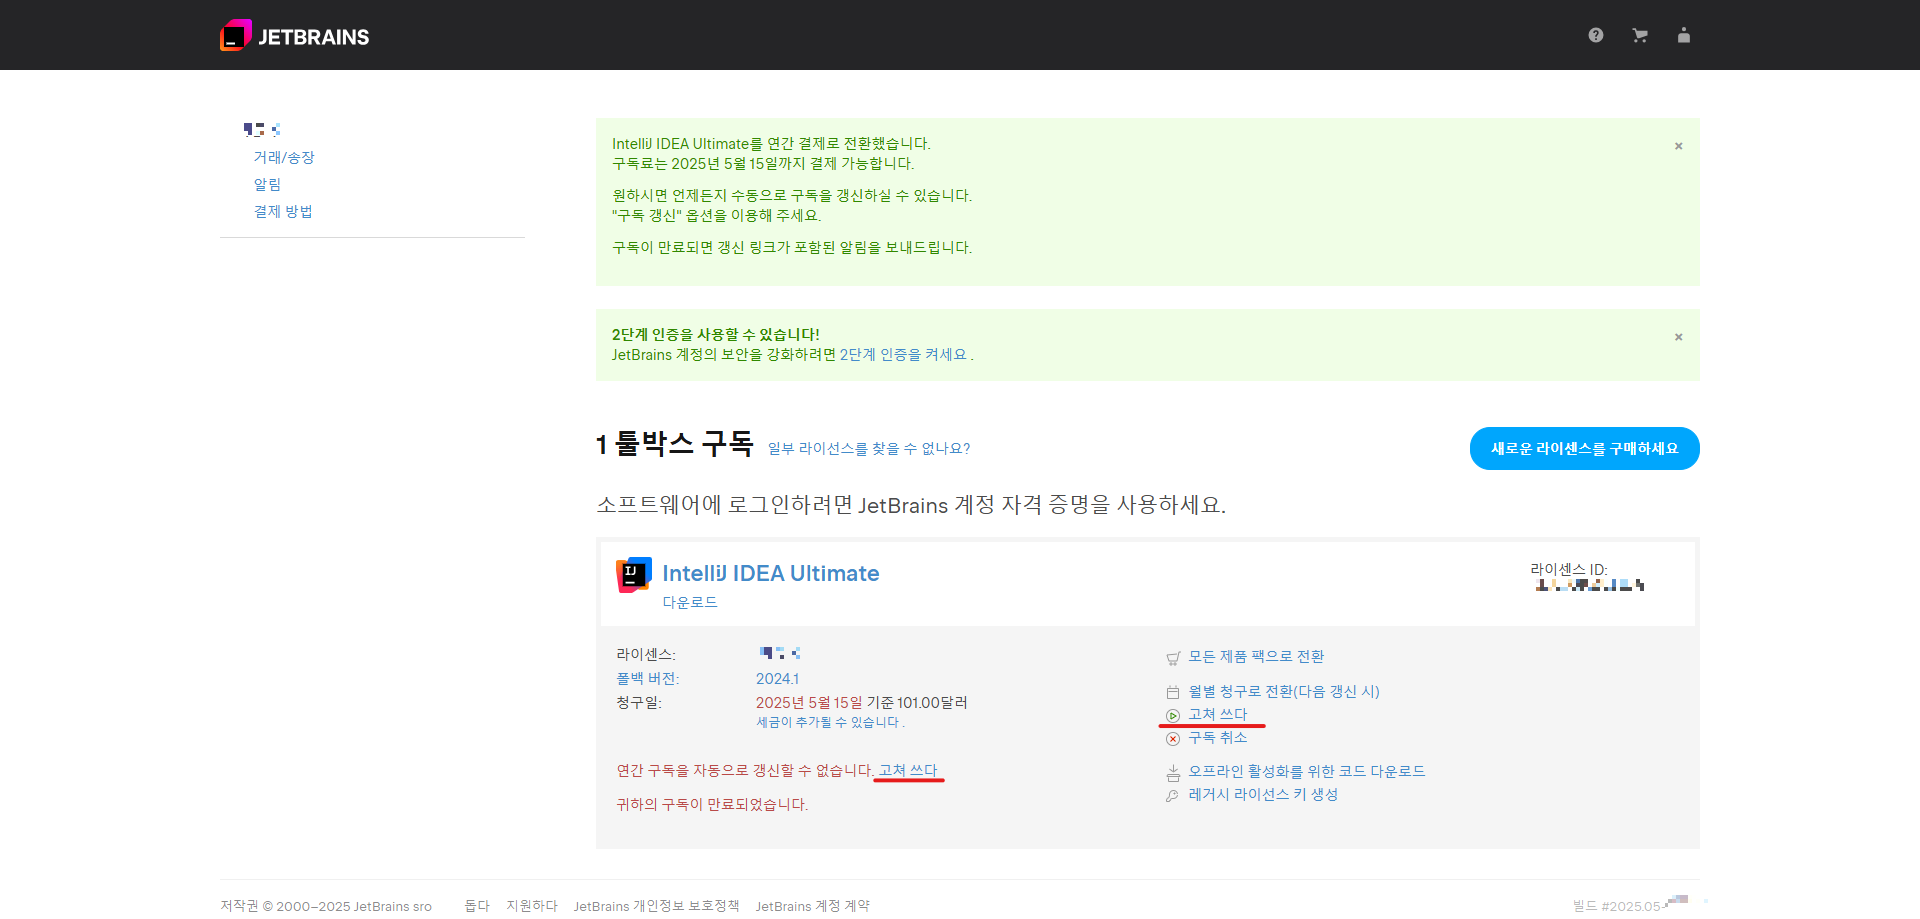This screenshot has height=919, width=1920.
Task: Click the 2025년 5월 15일 billing date text
Action: pos(809,702)
